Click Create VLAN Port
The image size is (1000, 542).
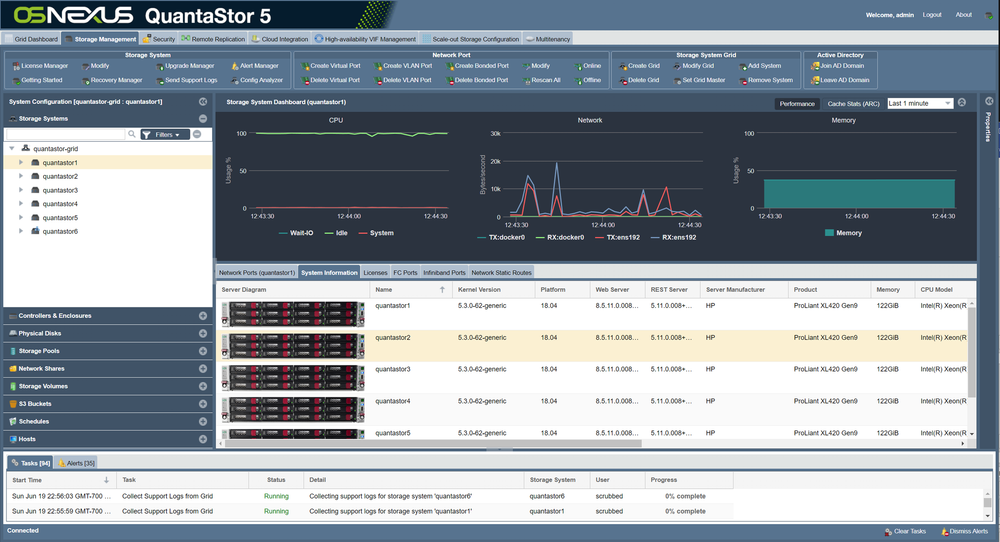403,66
